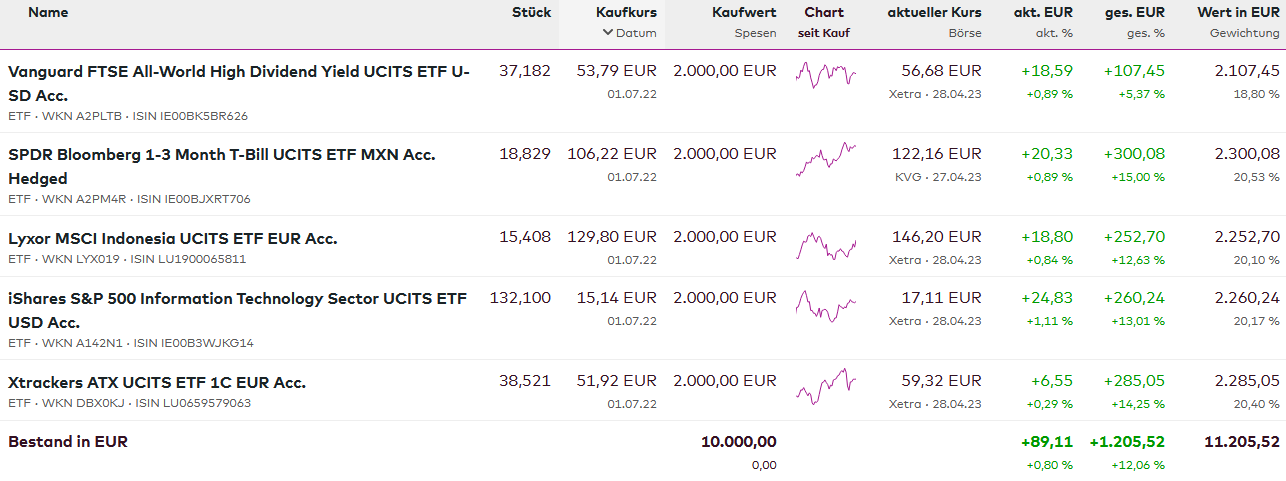Image resolution: width=1286 pixels, height=481 pixels.
Task: Click the Lyxor Indonesia sparkline chart
Action: click(x=825, y=245)
